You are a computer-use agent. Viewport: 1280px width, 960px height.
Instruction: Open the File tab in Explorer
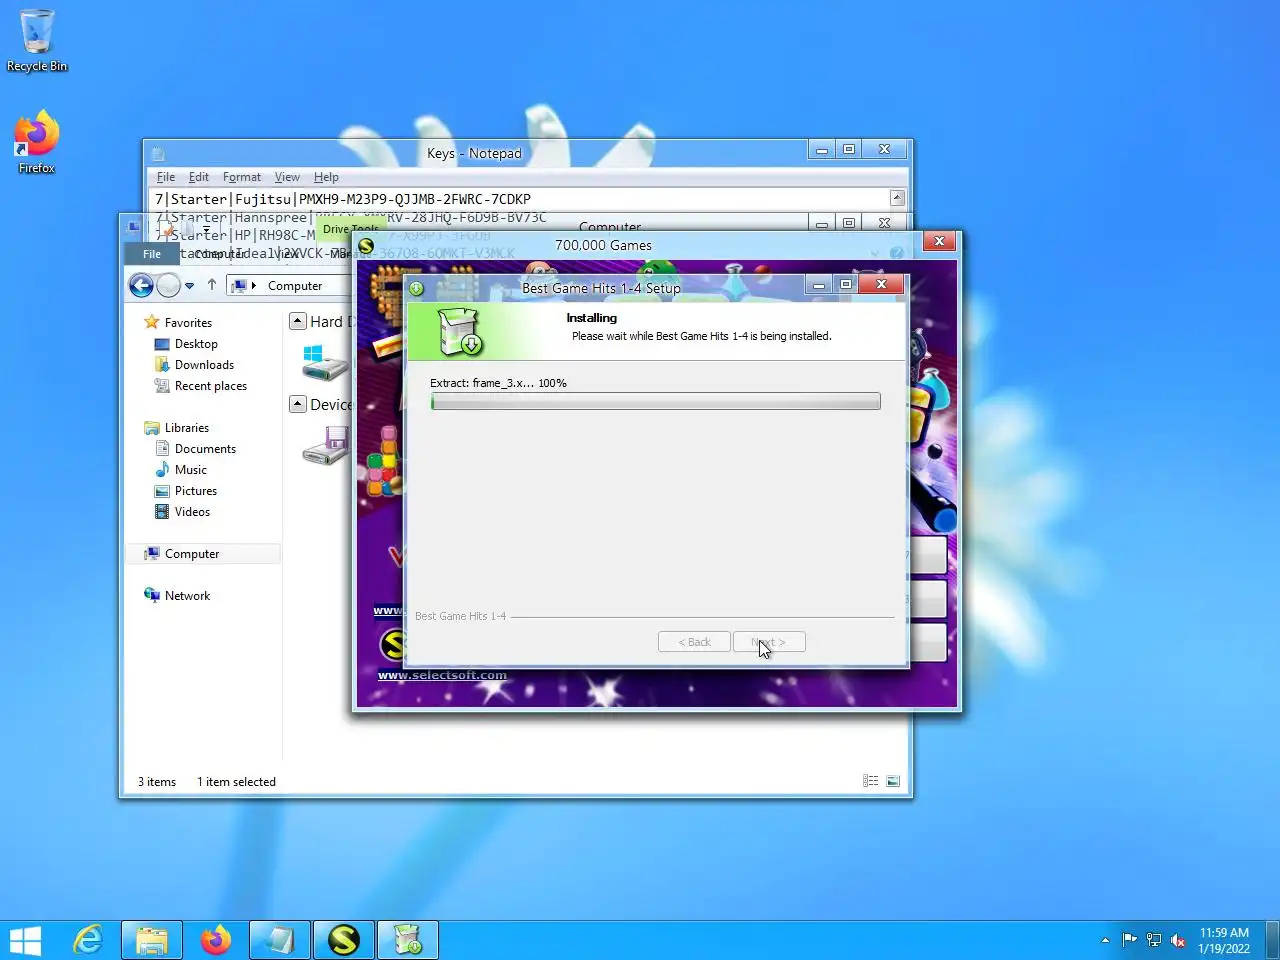click(x=152, y=254)
